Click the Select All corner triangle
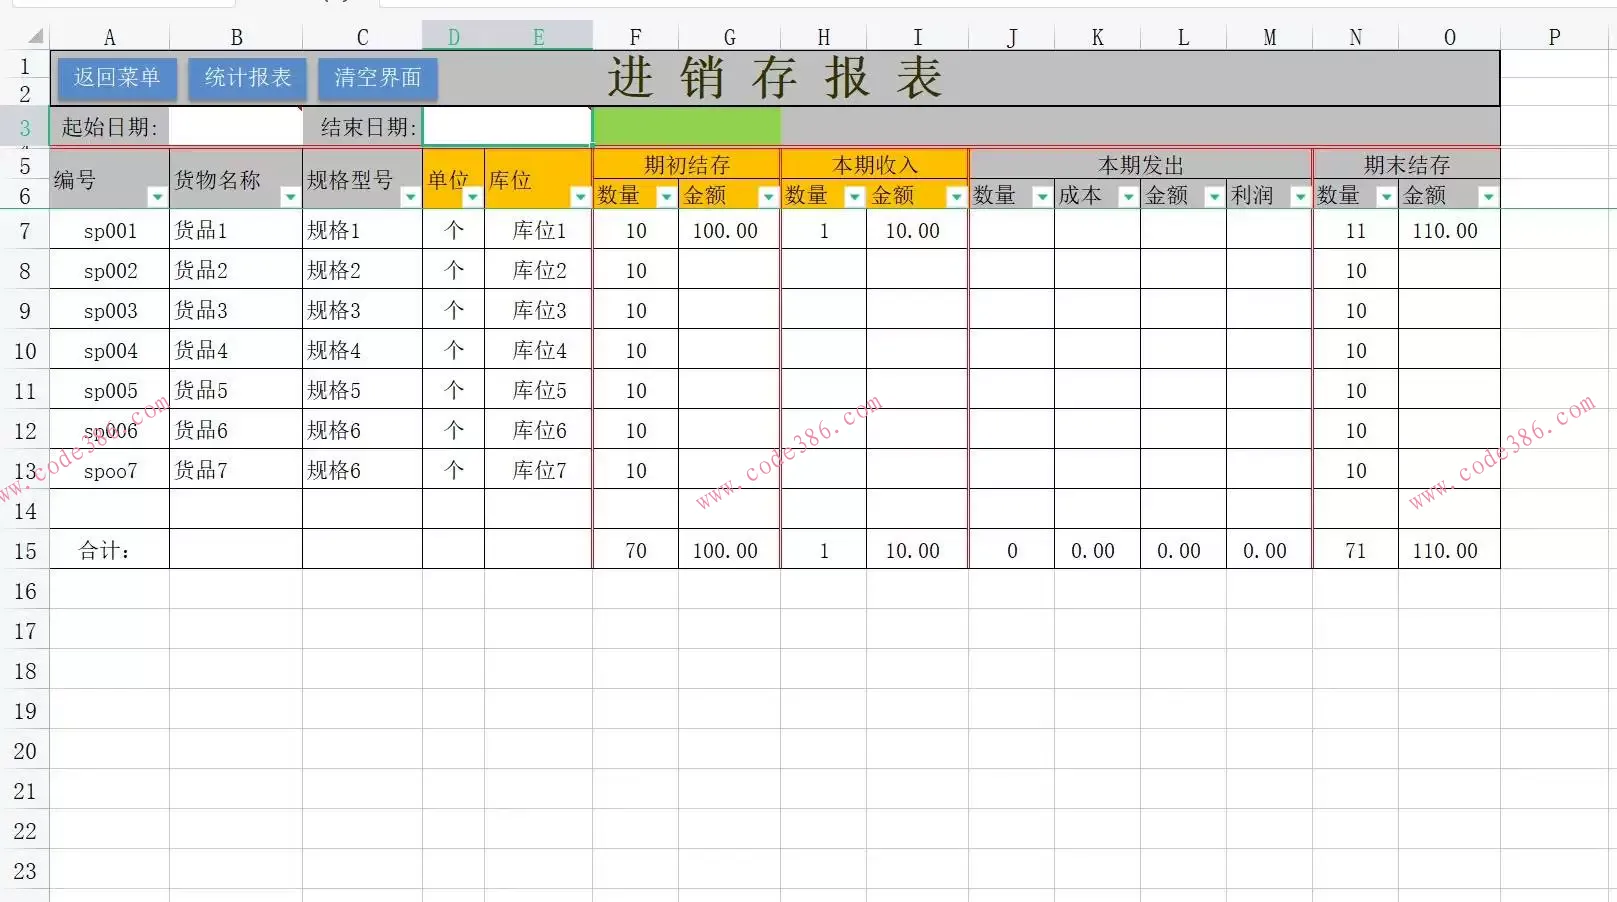 pos(35,37)
